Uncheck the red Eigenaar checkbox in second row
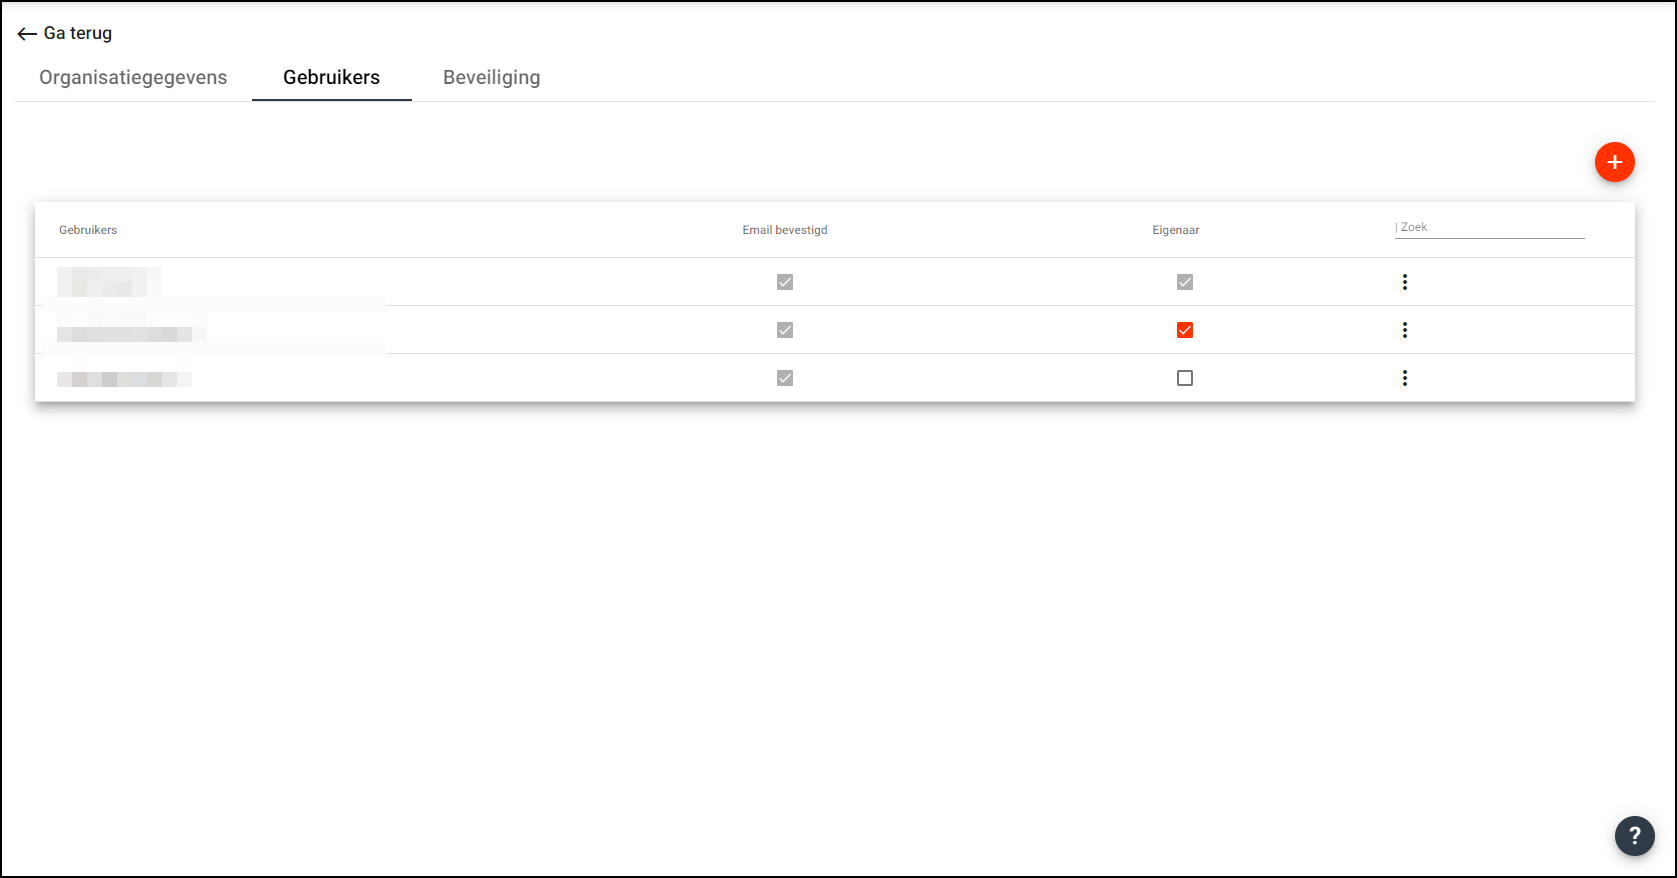 tap(1184, 330)
